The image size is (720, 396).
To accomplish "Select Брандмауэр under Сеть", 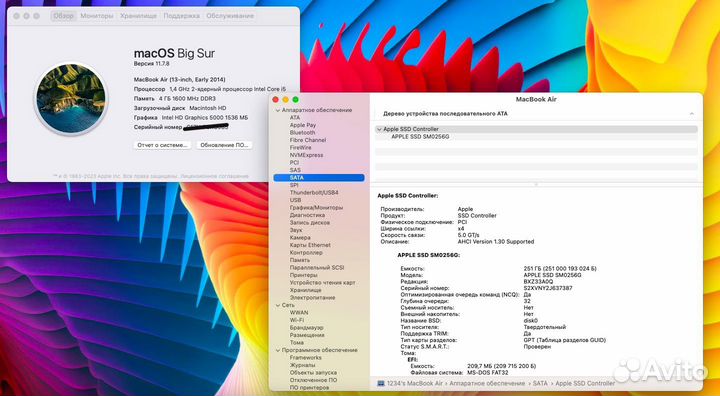I will click(x=306, y=328).
